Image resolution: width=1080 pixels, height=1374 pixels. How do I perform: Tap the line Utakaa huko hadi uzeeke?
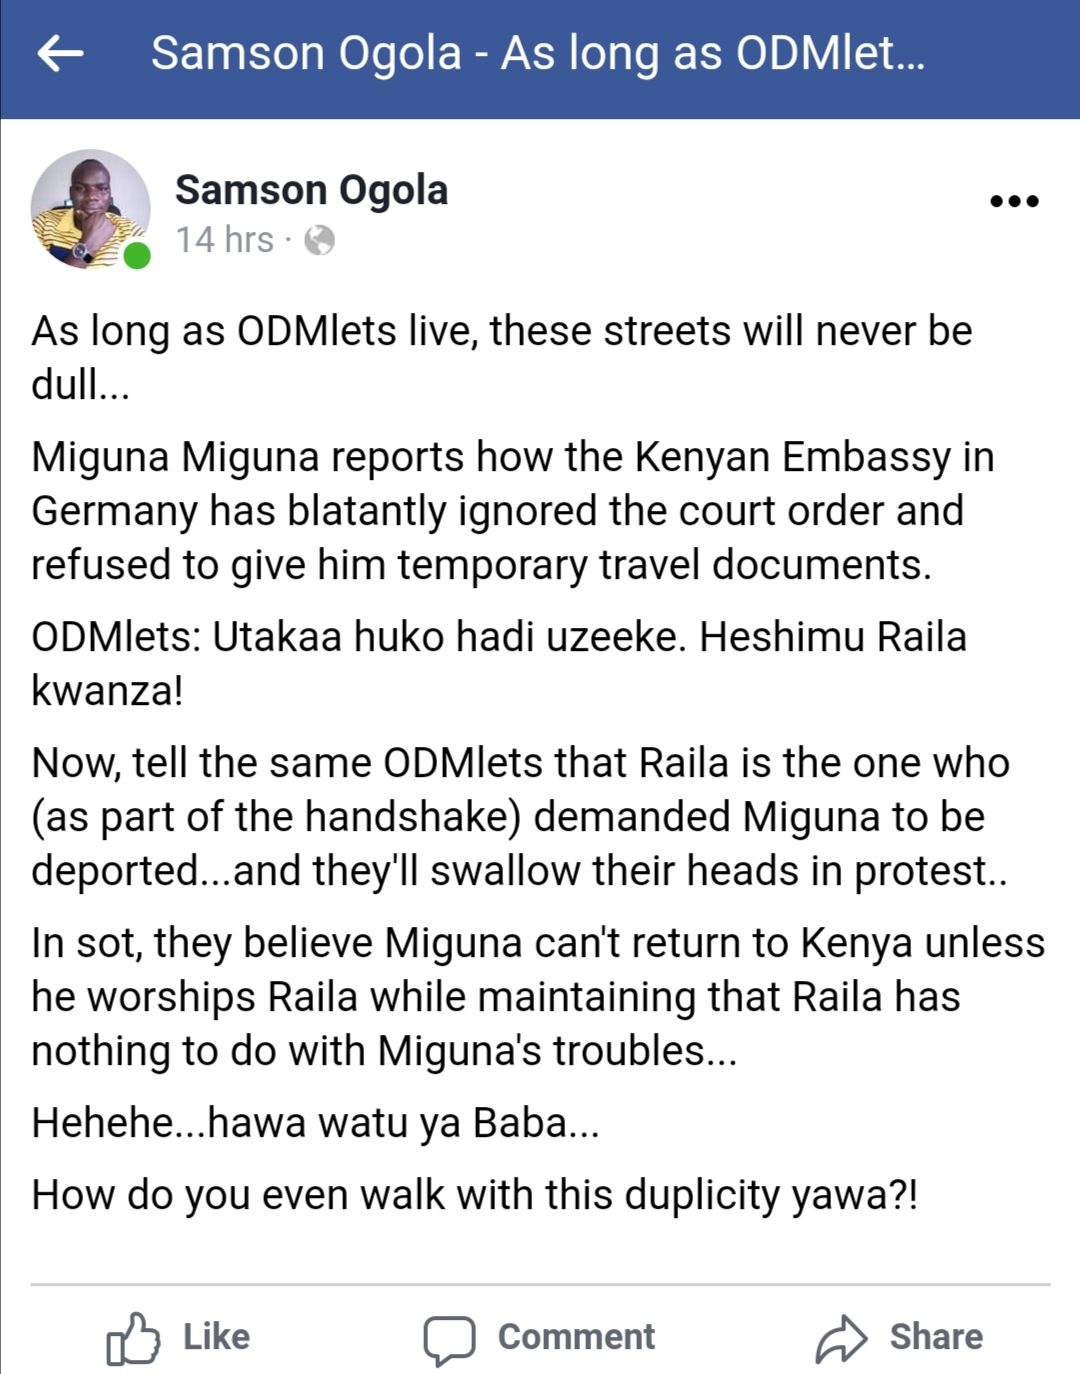[x=499, y=664]
